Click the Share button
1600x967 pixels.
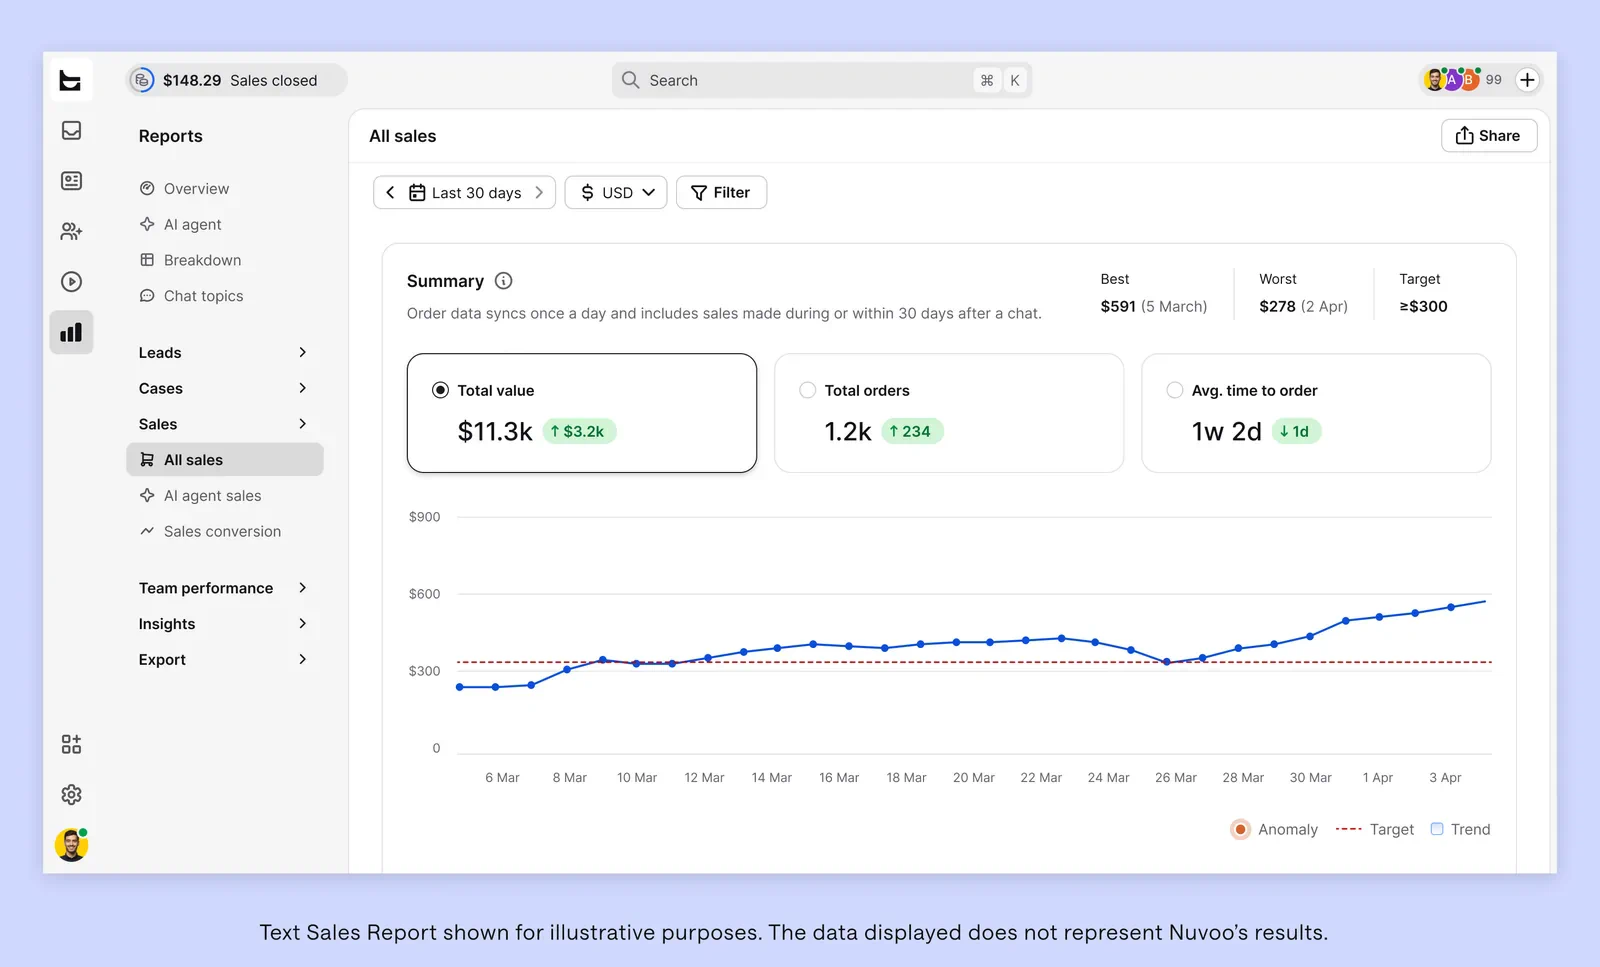pyautogui.click(x=1488, y=136)
